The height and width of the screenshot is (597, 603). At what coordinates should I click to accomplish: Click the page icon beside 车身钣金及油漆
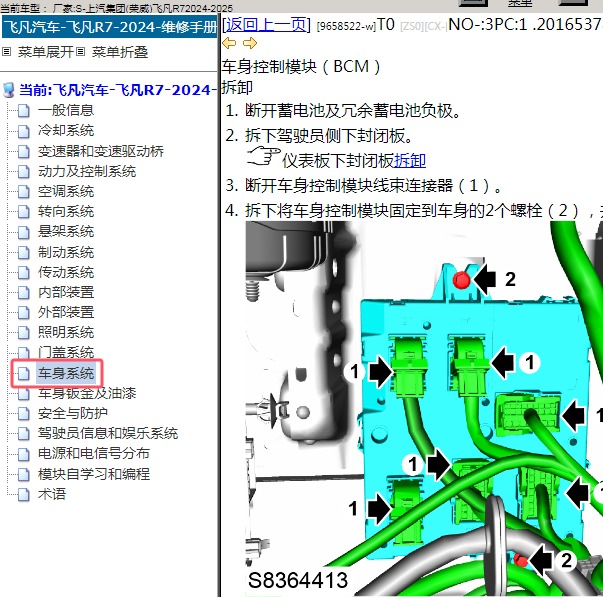click(x=24, y=394)
